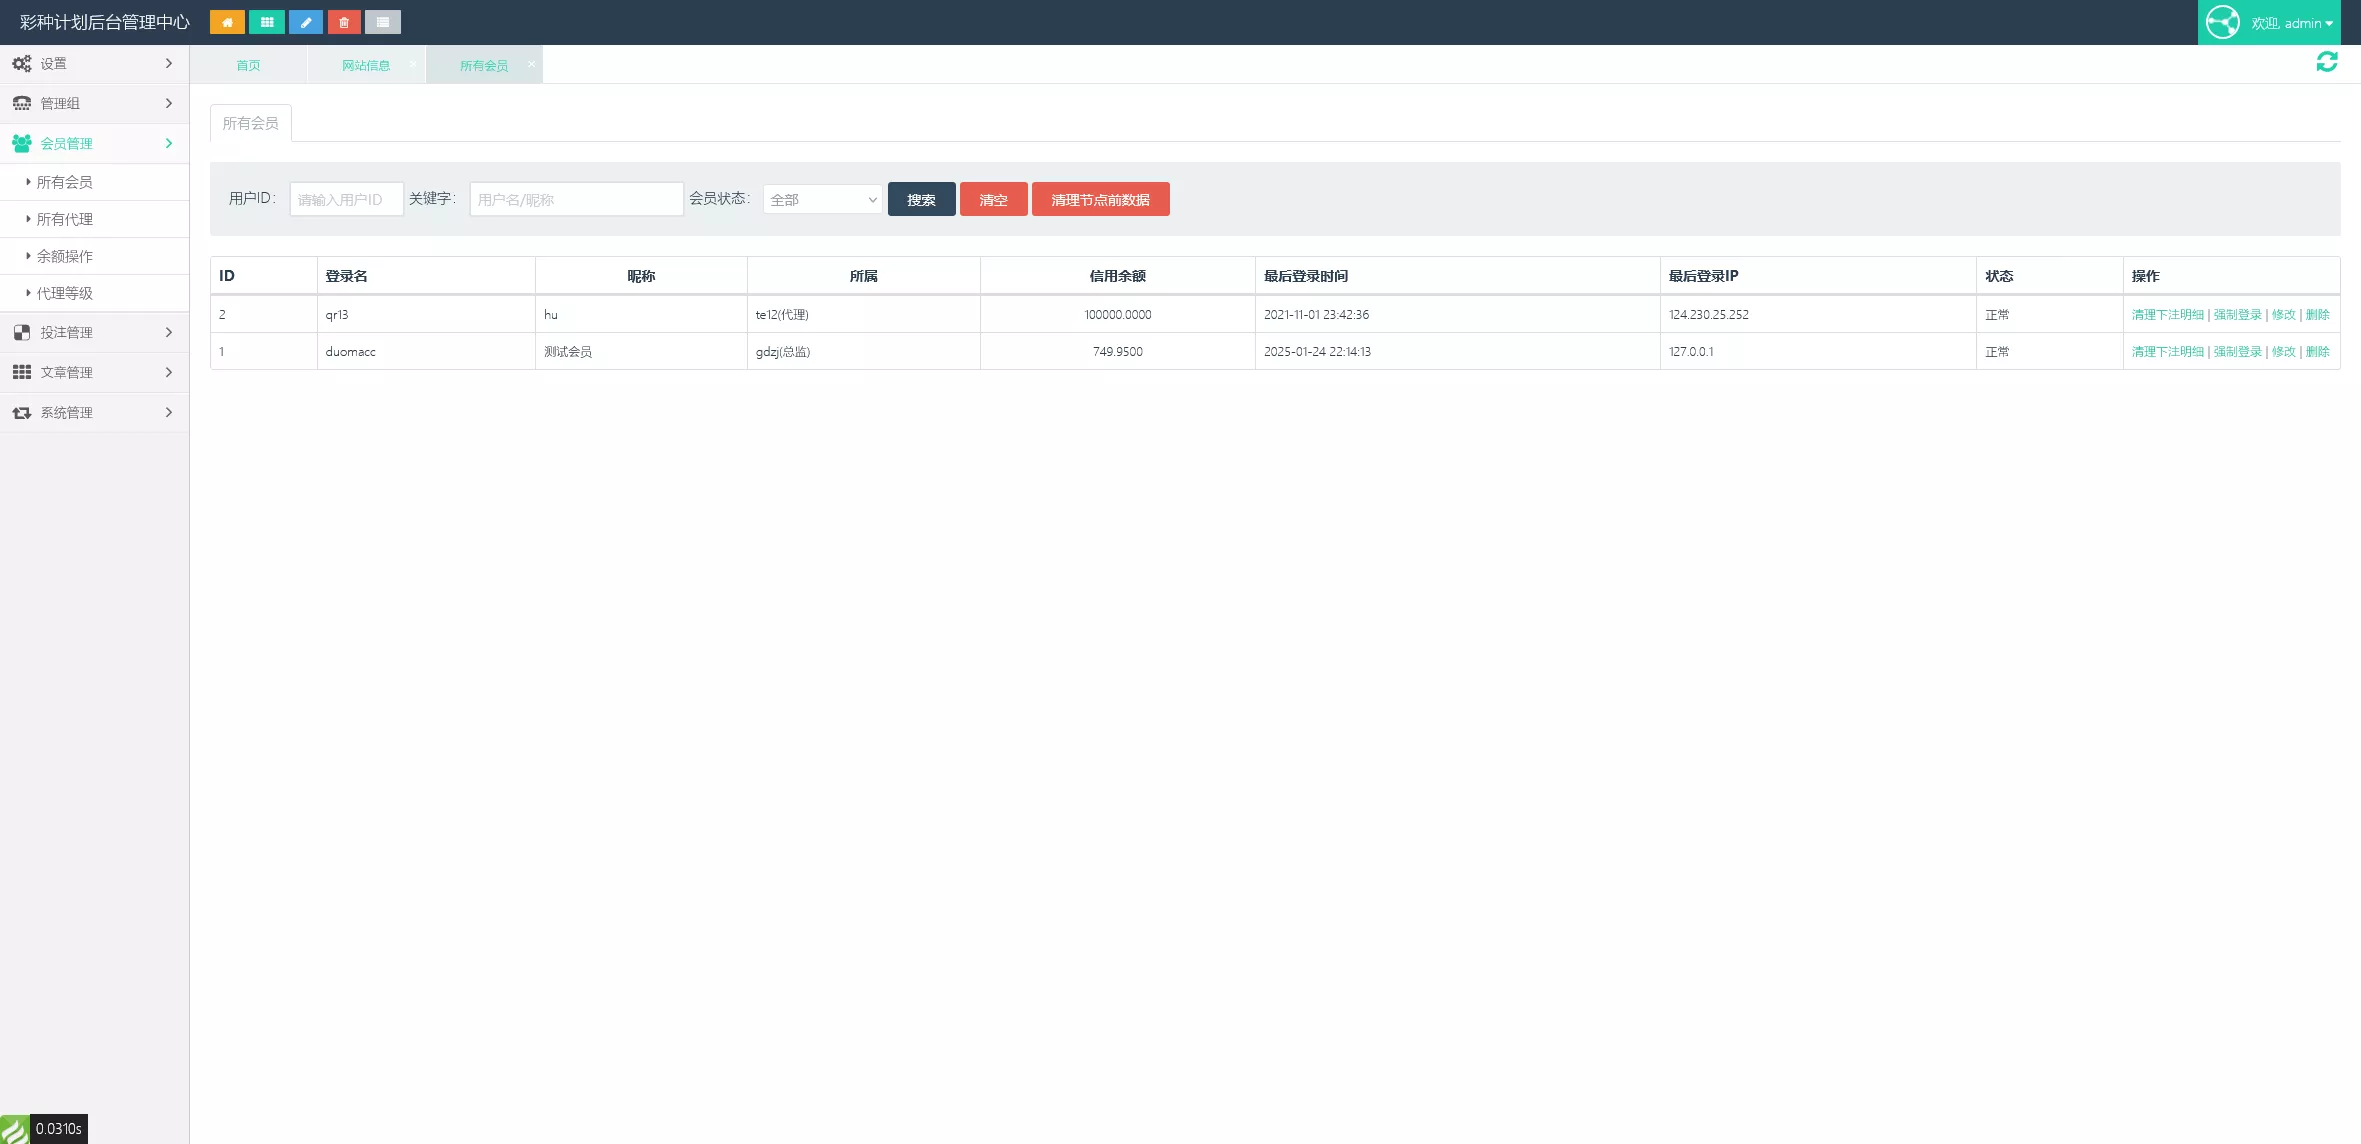The width and height of the screenshot is (2361, 1144).
Task: Click the 清理节点前数据 button
Action: [1100, 200]
